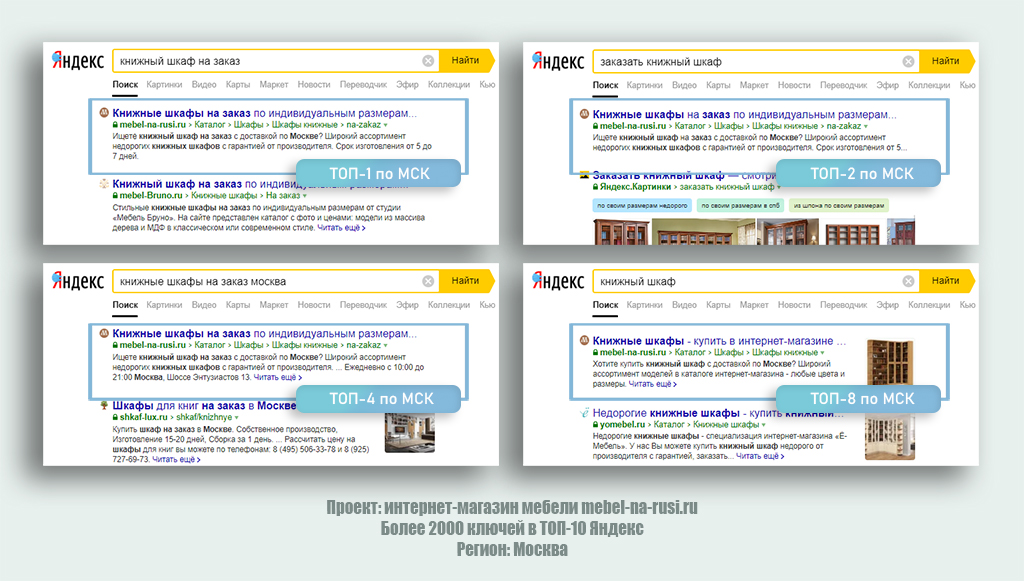Click the favicon beside the mebel-Bruno.ru result
1024x581 pixels.
click(104, 183)
